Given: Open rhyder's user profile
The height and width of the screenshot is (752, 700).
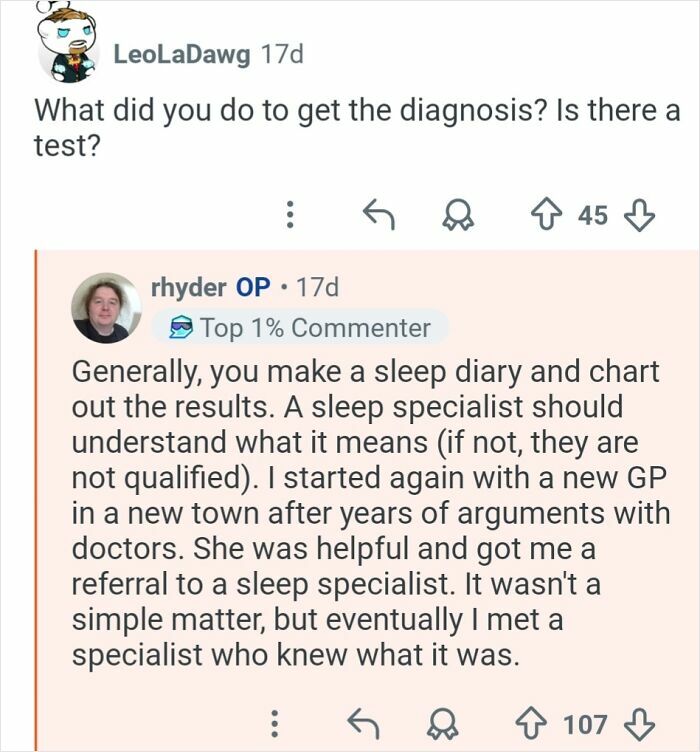Looking at the screenshot, I should tap(190, 287).
